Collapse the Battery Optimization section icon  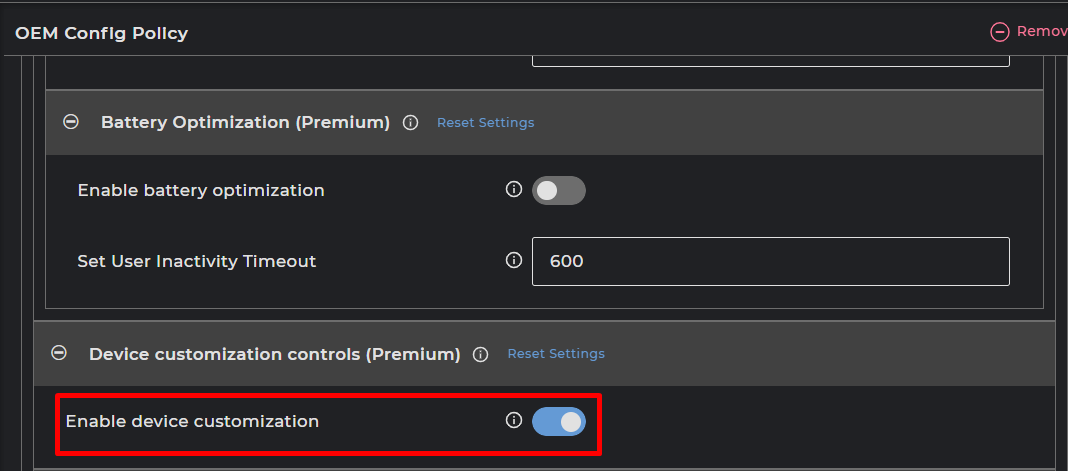click(x=71, y=122)
